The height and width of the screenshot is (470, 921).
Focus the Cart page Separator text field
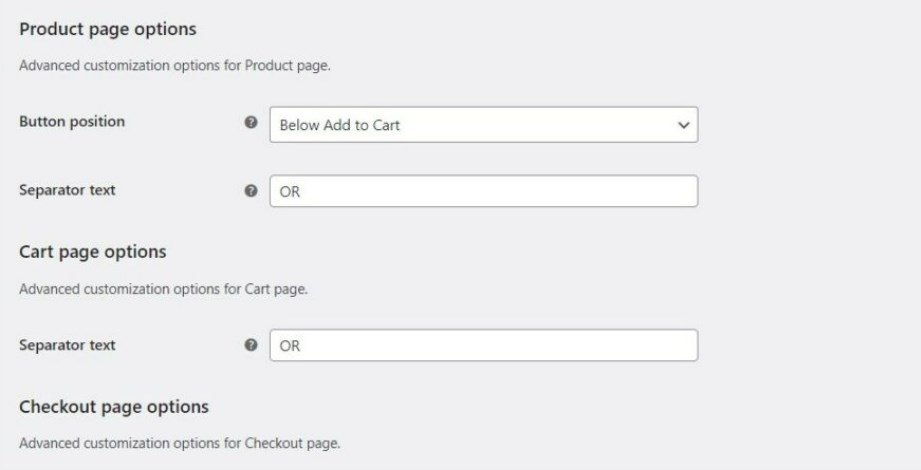pos(483,345)
